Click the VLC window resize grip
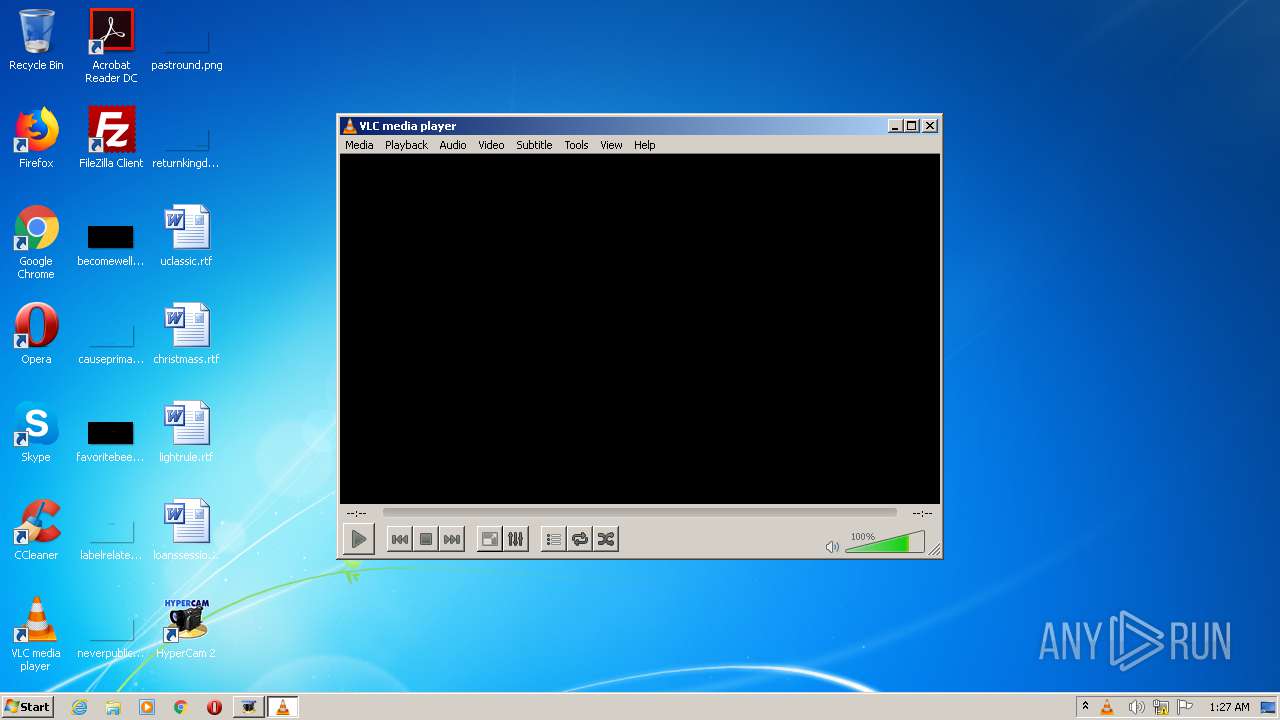This screenshot has width=1280, height=720. click(934, 550)
